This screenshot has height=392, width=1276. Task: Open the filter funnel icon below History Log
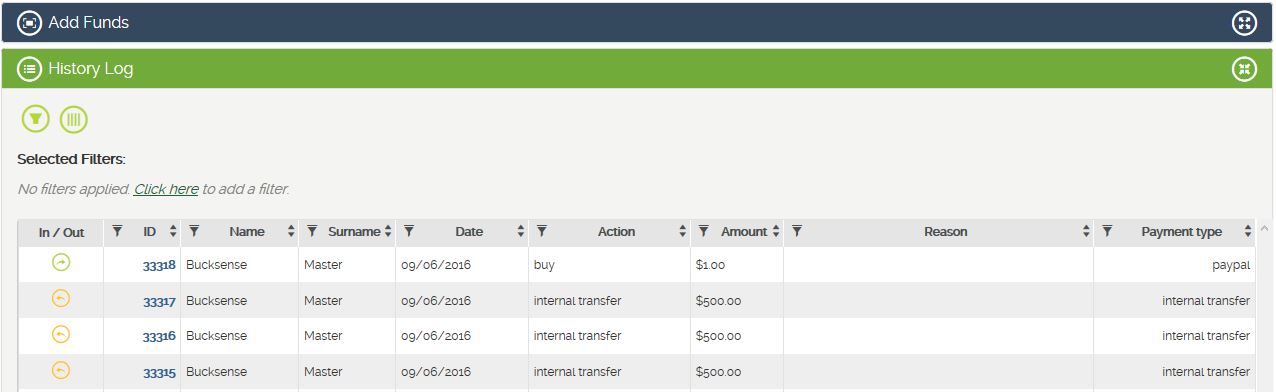tap(36, 120)
